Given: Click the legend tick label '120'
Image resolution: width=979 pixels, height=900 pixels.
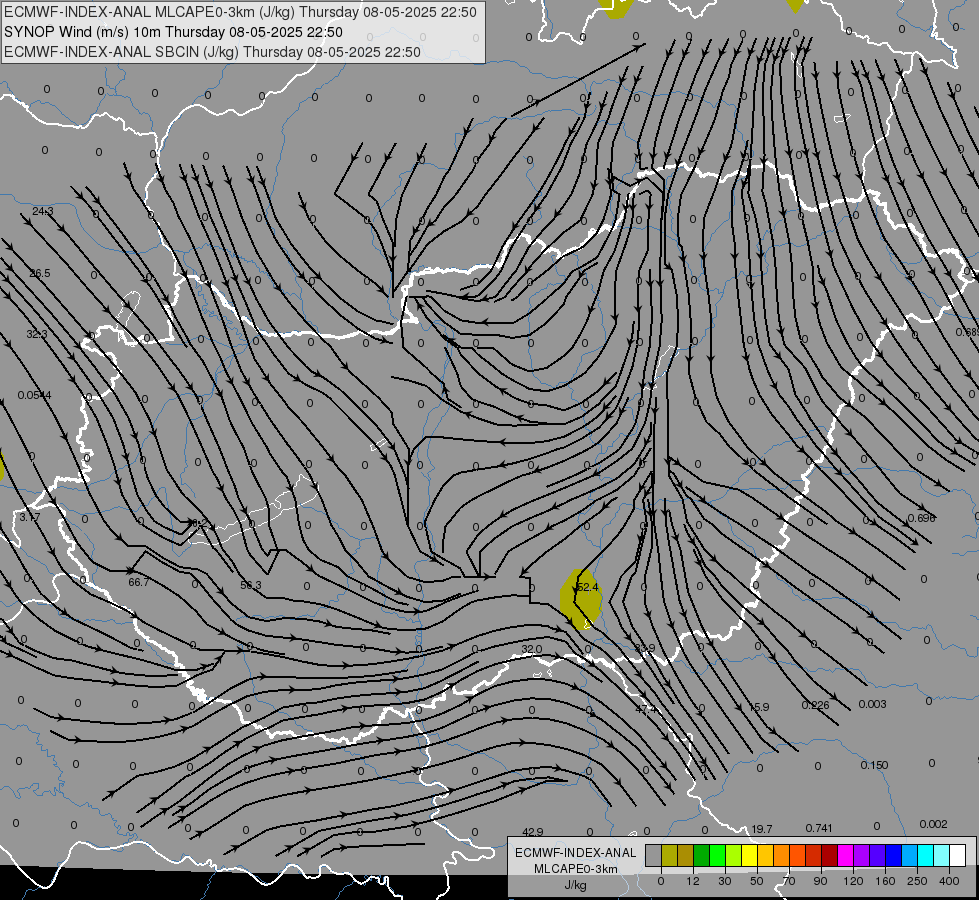Looking at the screenshot, I should click(x=853, y=881).
